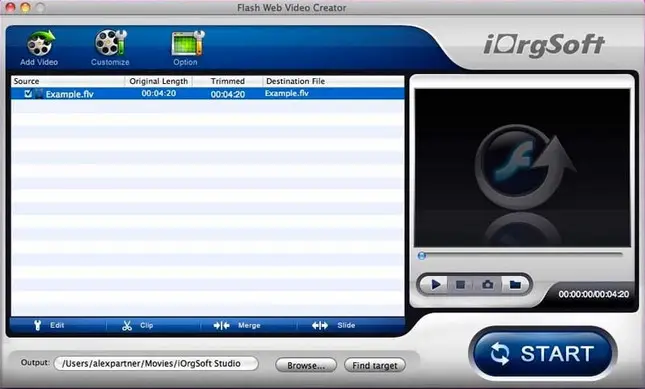Play the preview video
Image resolution: width=645 pixels, height=389 pixels.
(436, 284)
